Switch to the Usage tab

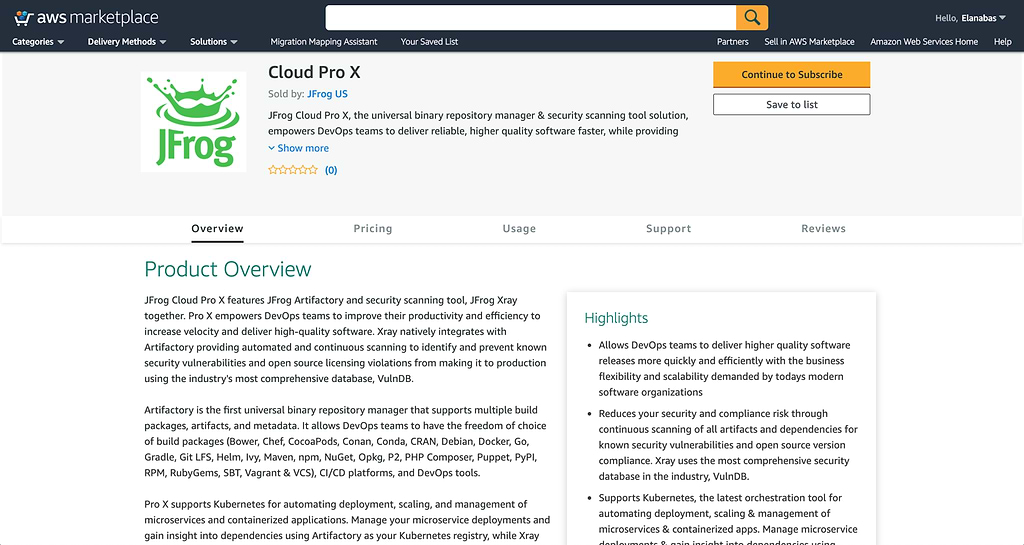(519, 228)
